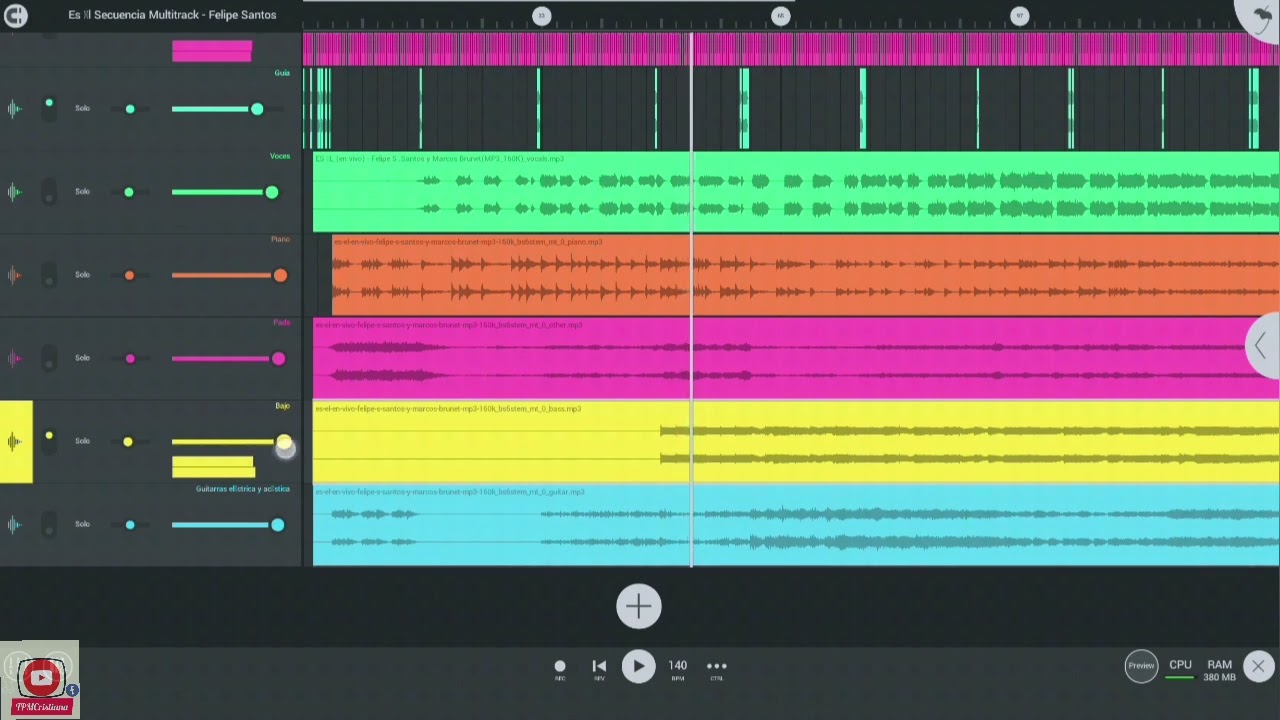The height and width of the screenshot is (720, 1280).
Task: Set the Guia track volume slider
Action: coord(228,109)
